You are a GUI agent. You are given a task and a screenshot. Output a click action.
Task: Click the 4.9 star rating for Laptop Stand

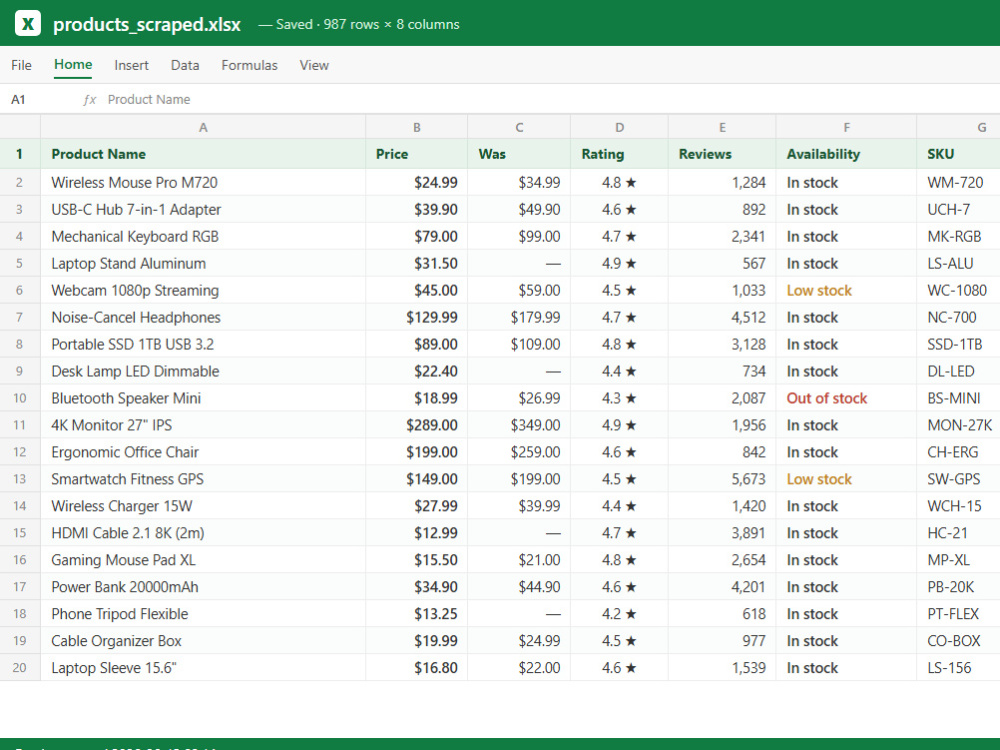pos(619,264)
